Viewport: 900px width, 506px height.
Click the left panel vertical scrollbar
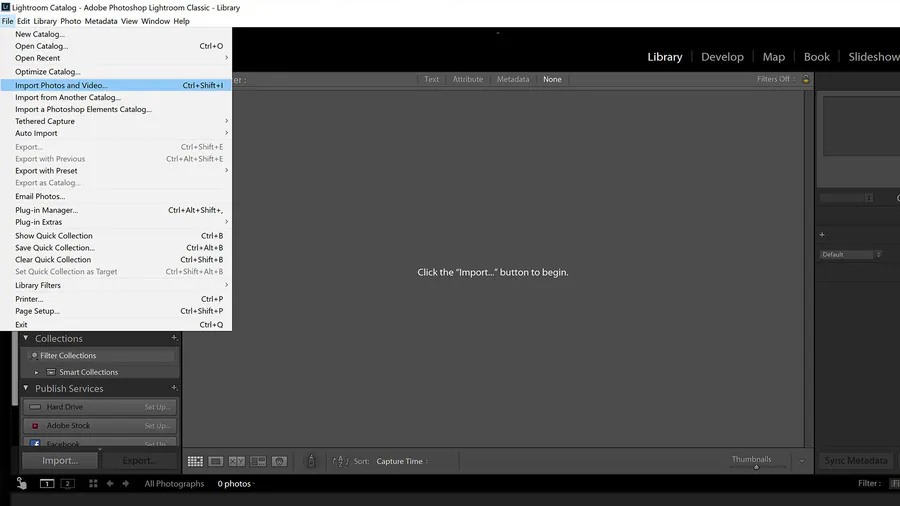(x=15, y=367)
